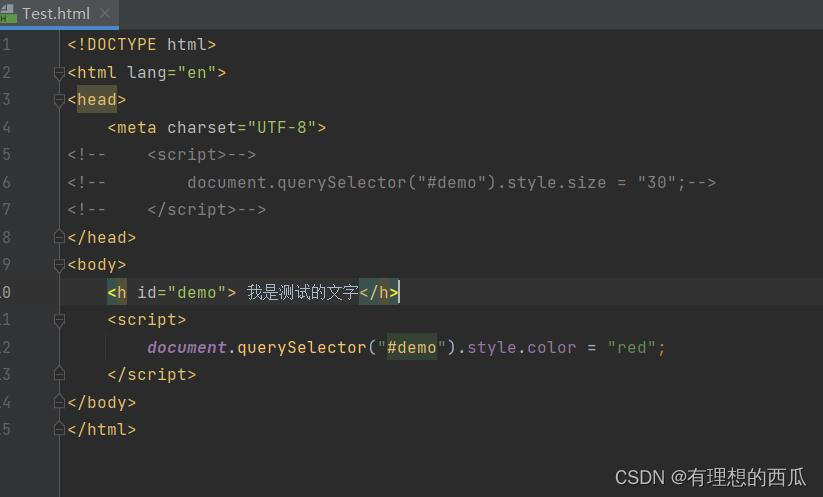
Task: Click the commented </script>--> line
Action: [167, 210]
